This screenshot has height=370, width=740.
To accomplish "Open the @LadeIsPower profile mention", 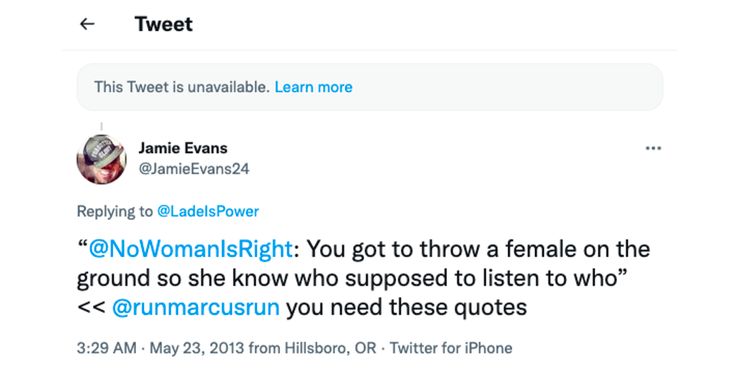I will 207,211.
